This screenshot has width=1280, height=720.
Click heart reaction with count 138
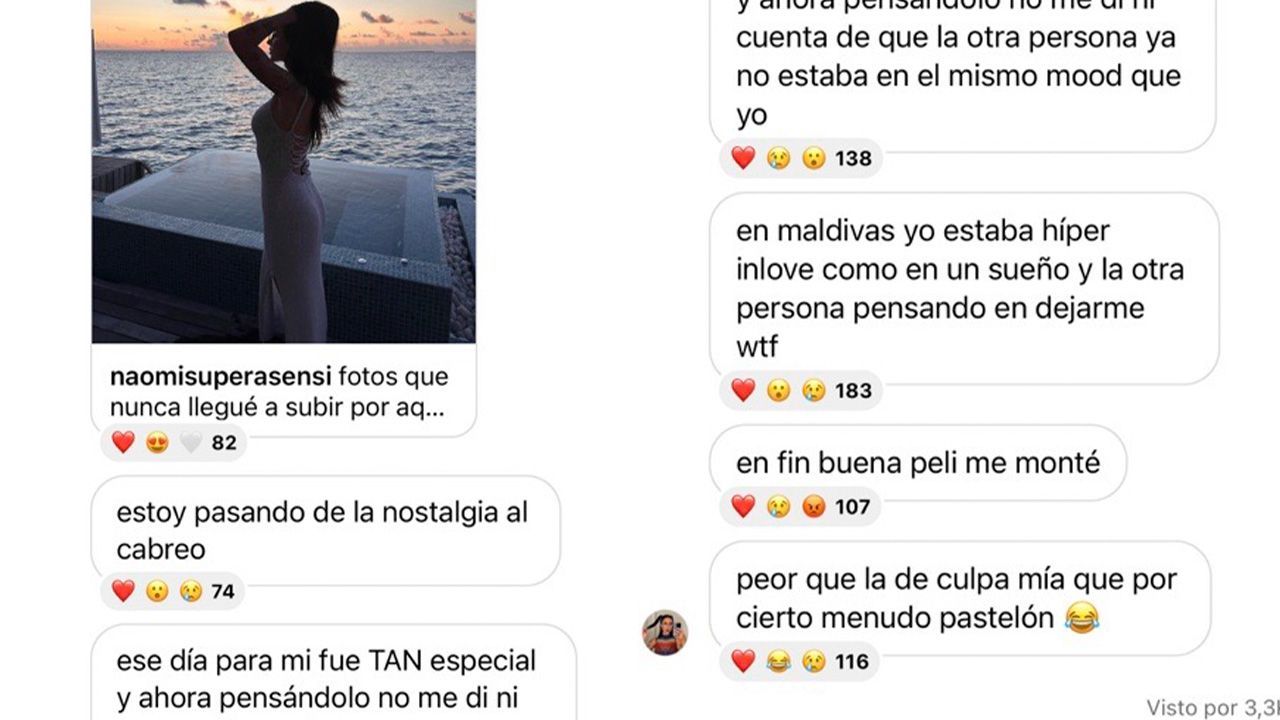[x=743, y=158]
